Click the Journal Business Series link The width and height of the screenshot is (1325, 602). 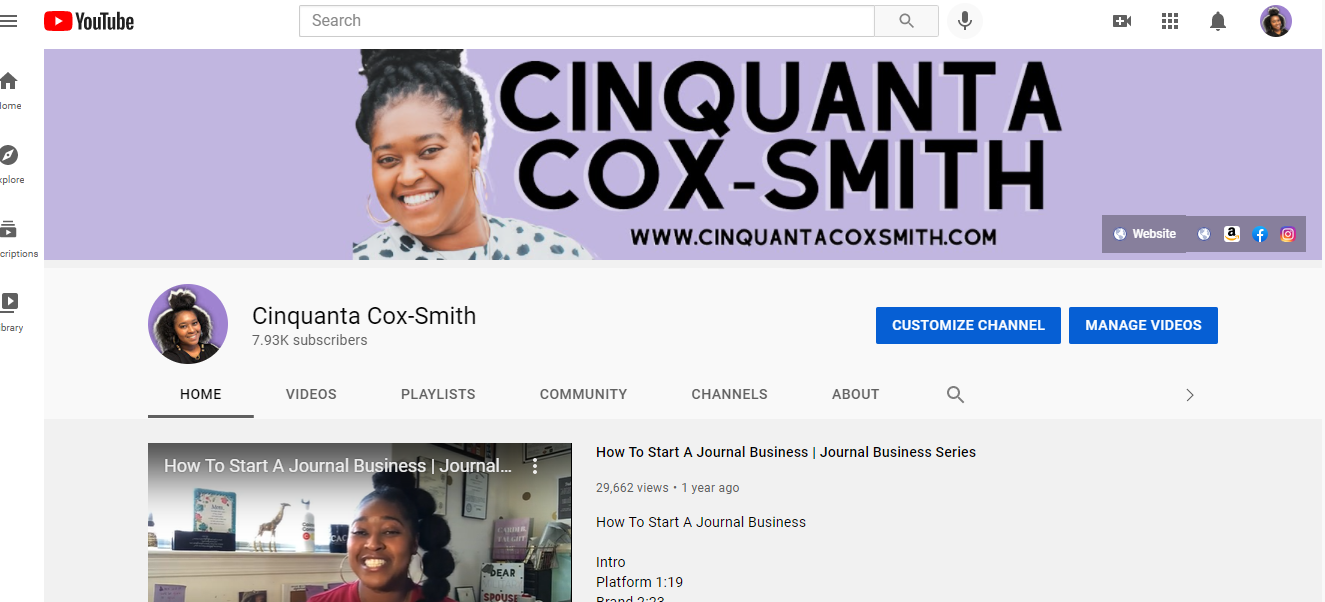tap(898, 452)
